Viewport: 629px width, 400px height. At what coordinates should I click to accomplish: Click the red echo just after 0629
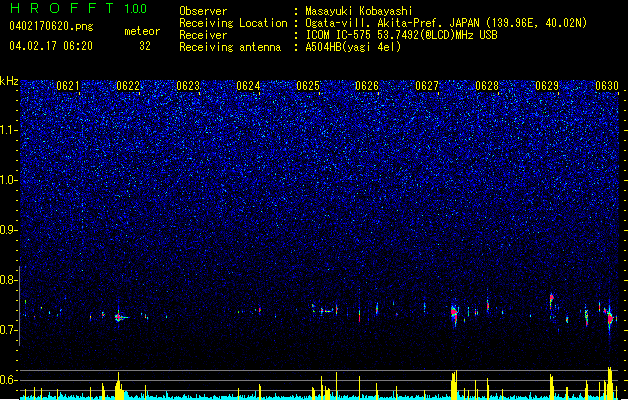[x=552, y=298]
